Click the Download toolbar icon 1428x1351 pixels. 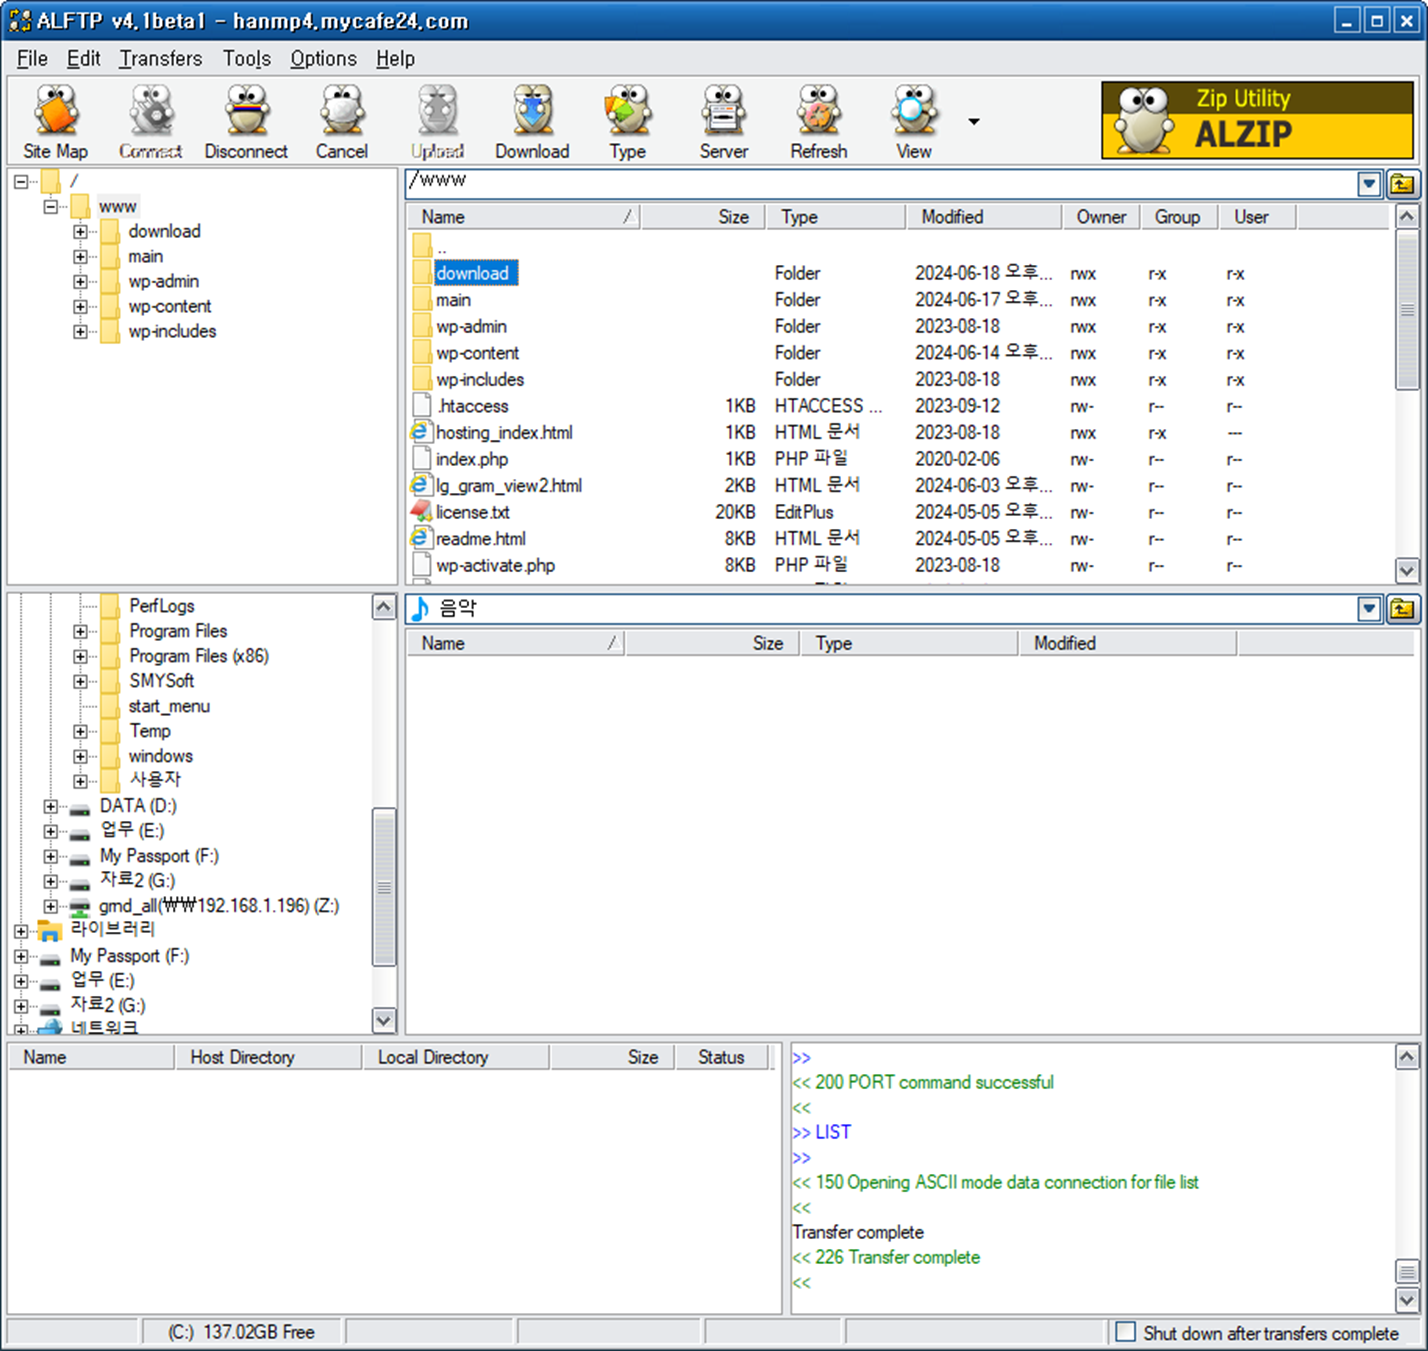coord(532,119)
